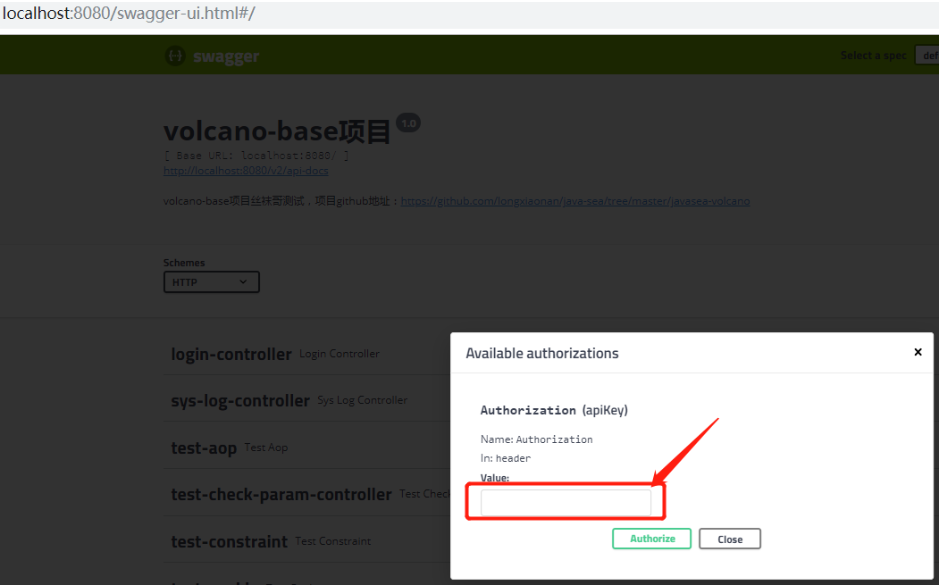The height and width of the screenshot is (588, 941).
Task: Click the Login Controller description text
Action: pyautogui.click(x=339, y=354)
